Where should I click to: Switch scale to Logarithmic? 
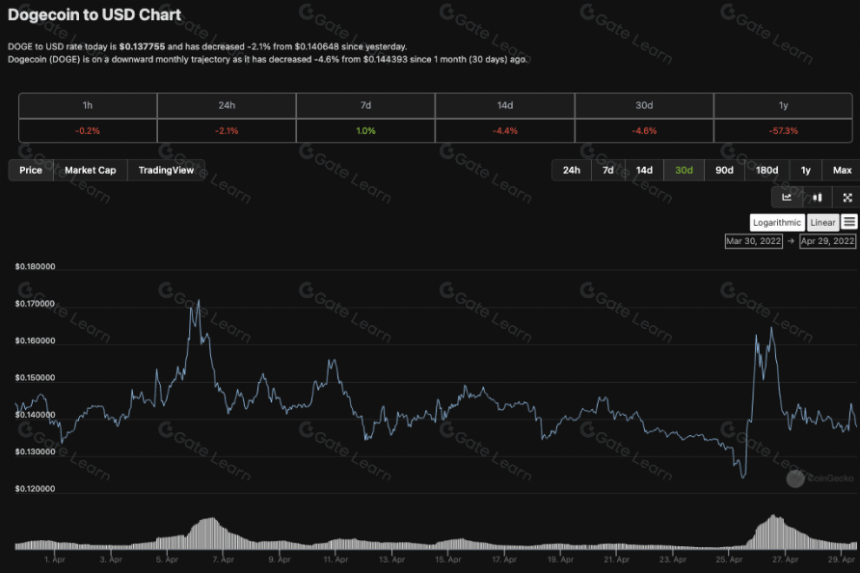pyautogui.click(x=777, y=222)
